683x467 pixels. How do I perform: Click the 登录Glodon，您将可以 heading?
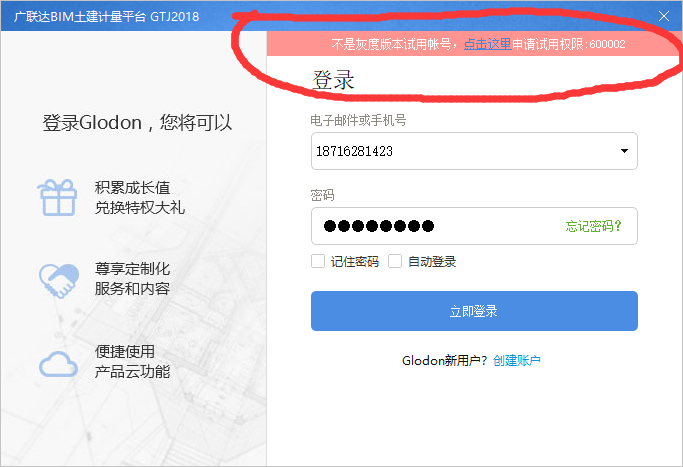pyautogui.click(x=137, y=123)
